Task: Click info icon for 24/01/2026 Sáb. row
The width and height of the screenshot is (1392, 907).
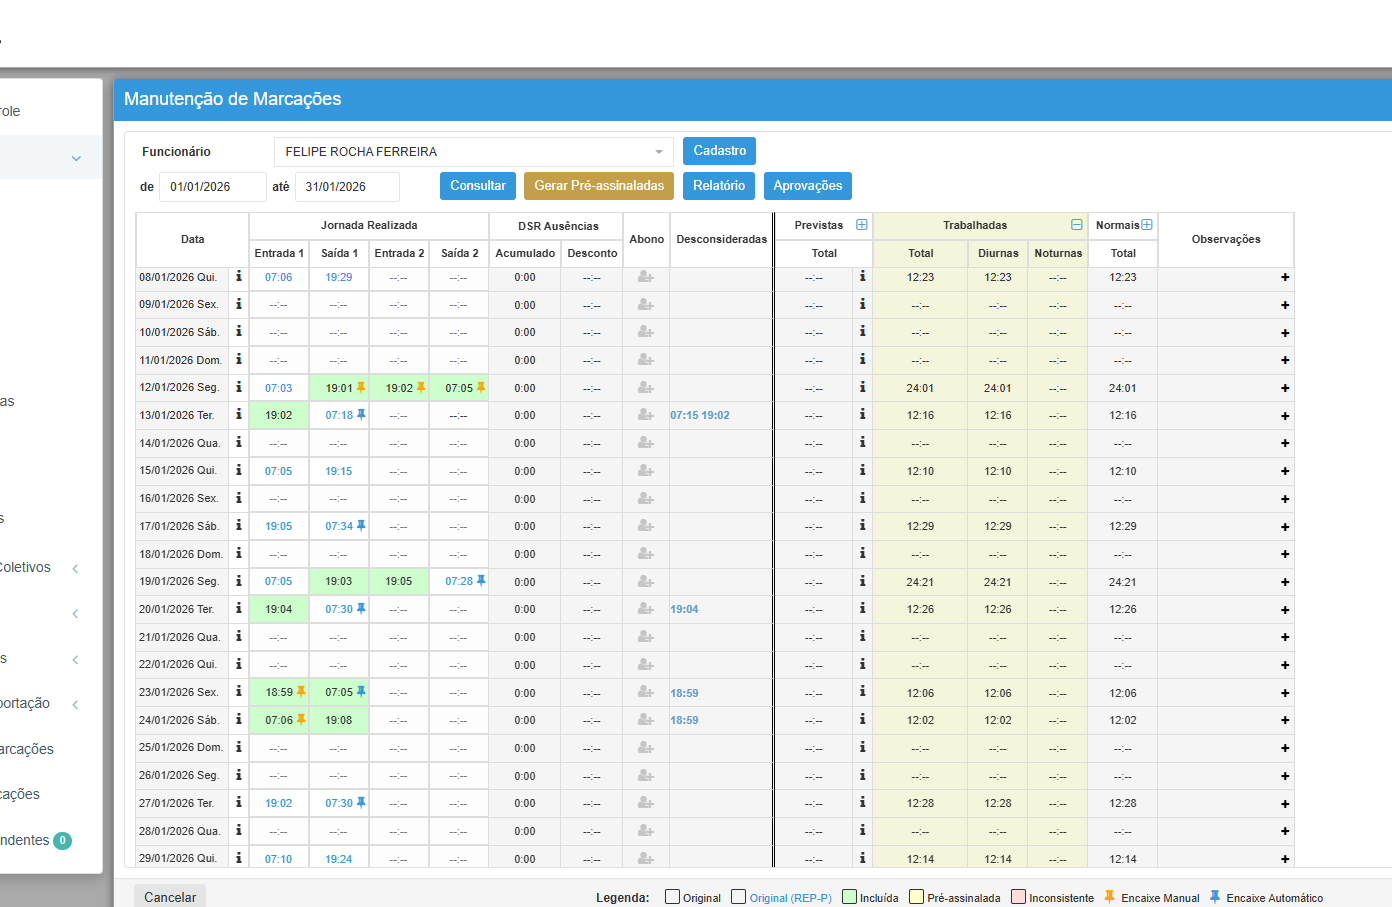Action: coord(239,719)
